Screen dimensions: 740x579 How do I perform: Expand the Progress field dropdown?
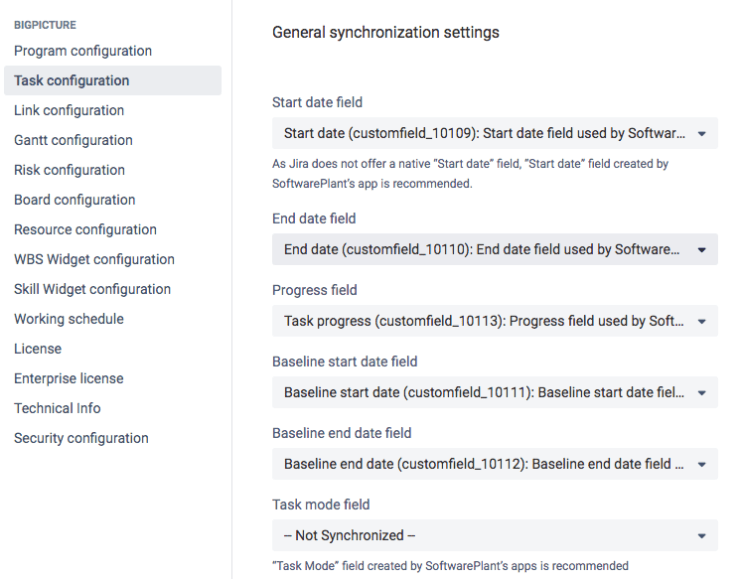(494, 321)
